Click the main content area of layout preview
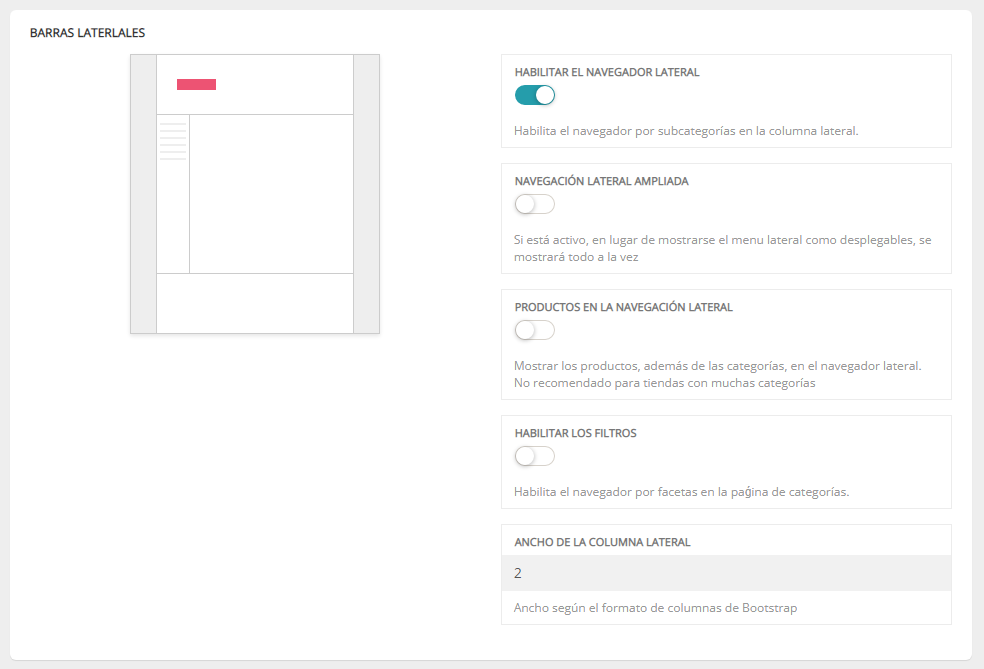The height and width of the screenshot is (669, 984). (x=270, y=193)
